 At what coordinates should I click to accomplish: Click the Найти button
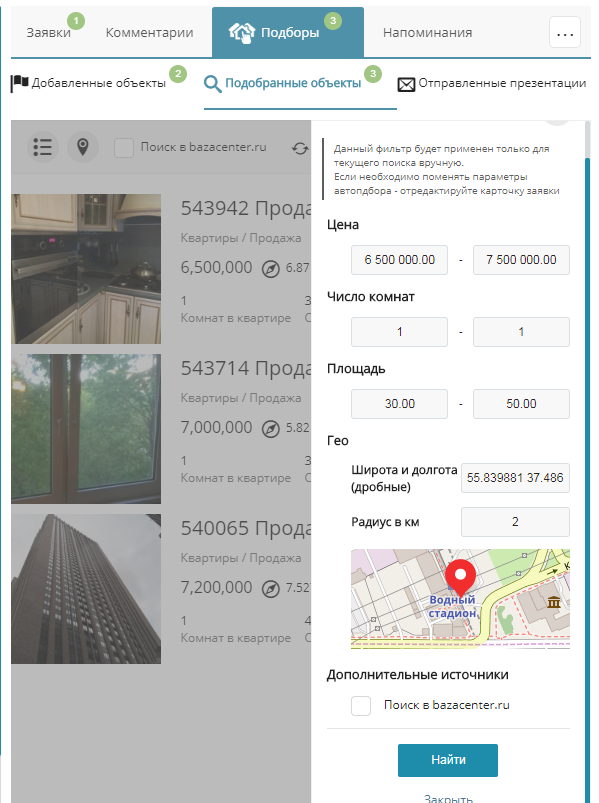click(448, 760)
